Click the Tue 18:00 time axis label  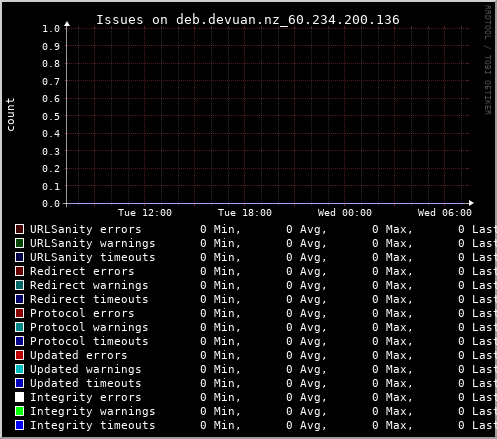245,213
